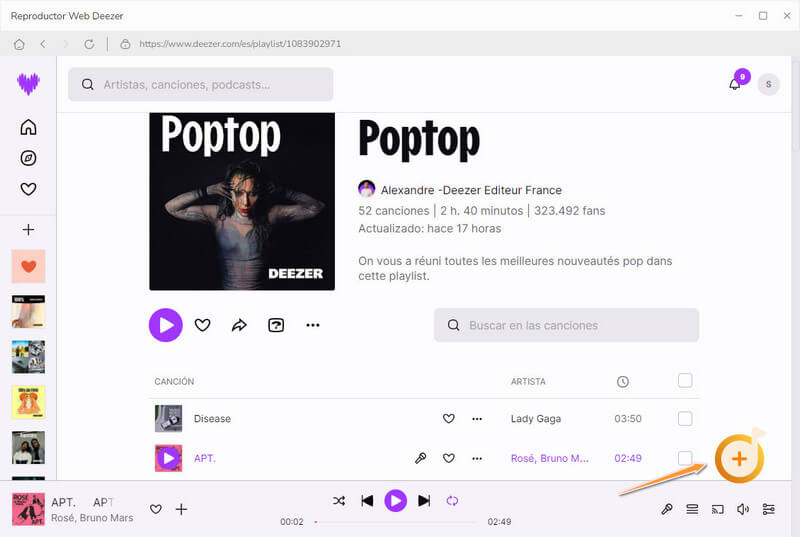Image resolution: width=800 pixels, height=537 pixels.
Task: Select the APT. track checkbox
Action: click(x=685, y=458)
